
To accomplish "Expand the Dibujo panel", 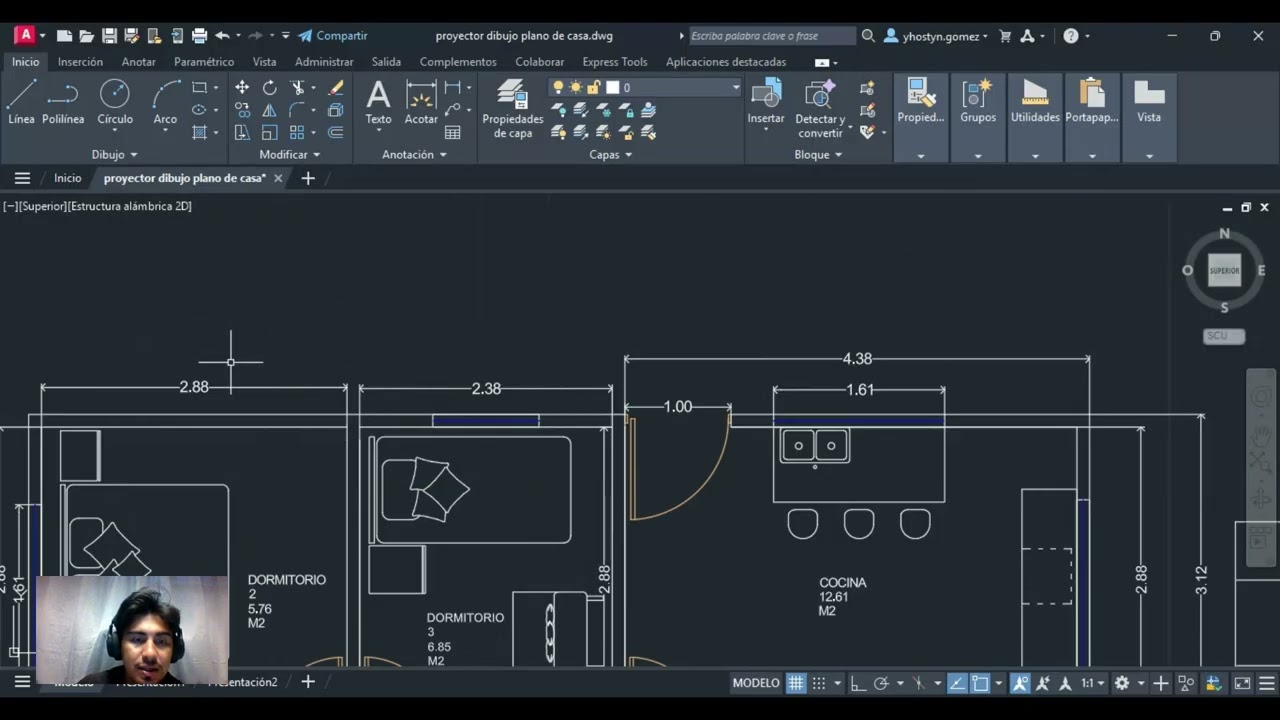I will 114,155.
